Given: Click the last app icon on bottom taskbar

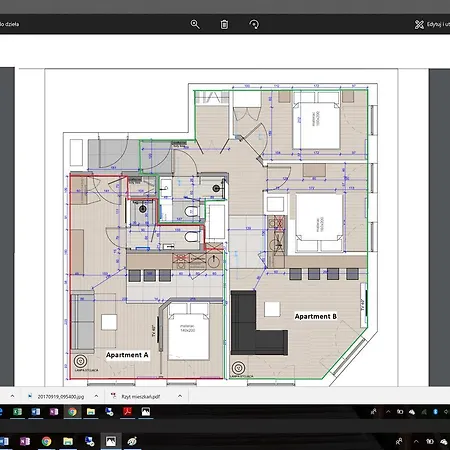Looking at the screenshot, I should (132, 442).
